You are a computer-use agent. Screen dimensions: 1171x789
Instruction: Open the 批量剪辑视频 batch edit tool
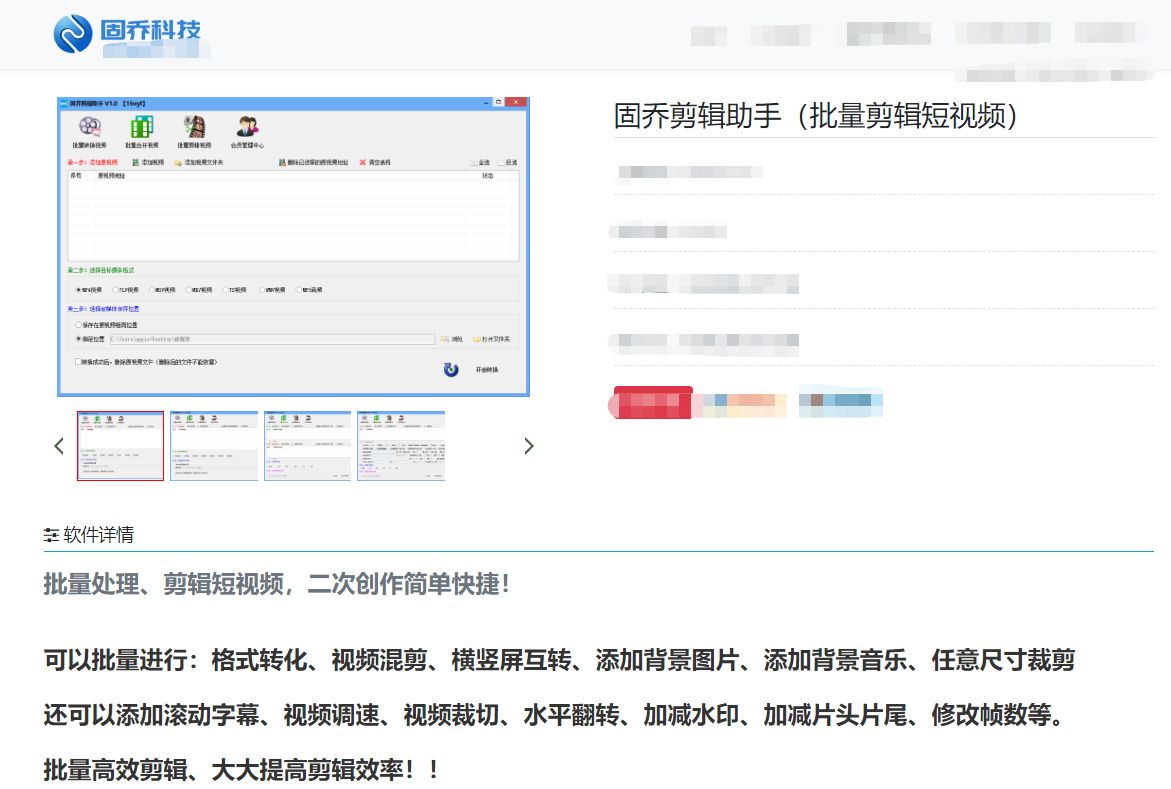click(193, 126)
